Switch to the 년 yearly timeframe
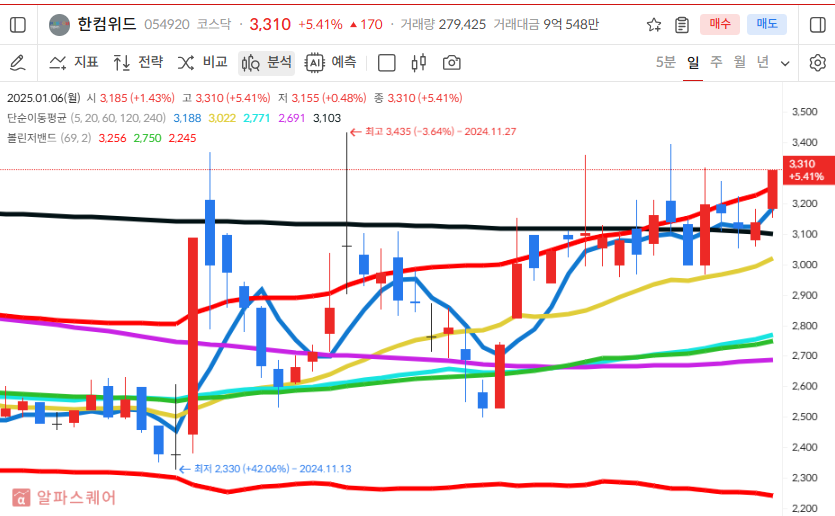Image resolution: width=835 pixels, height=516 pixels. click(x=763, y=62)
